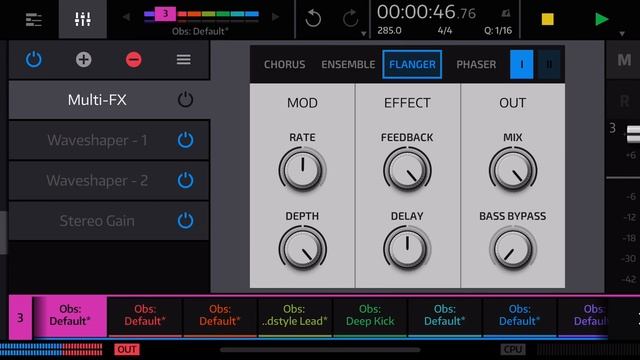Viewport: 640px width, 360px height.
Task: Toggle the Multi-FX power button
Action: pos(185,100)
